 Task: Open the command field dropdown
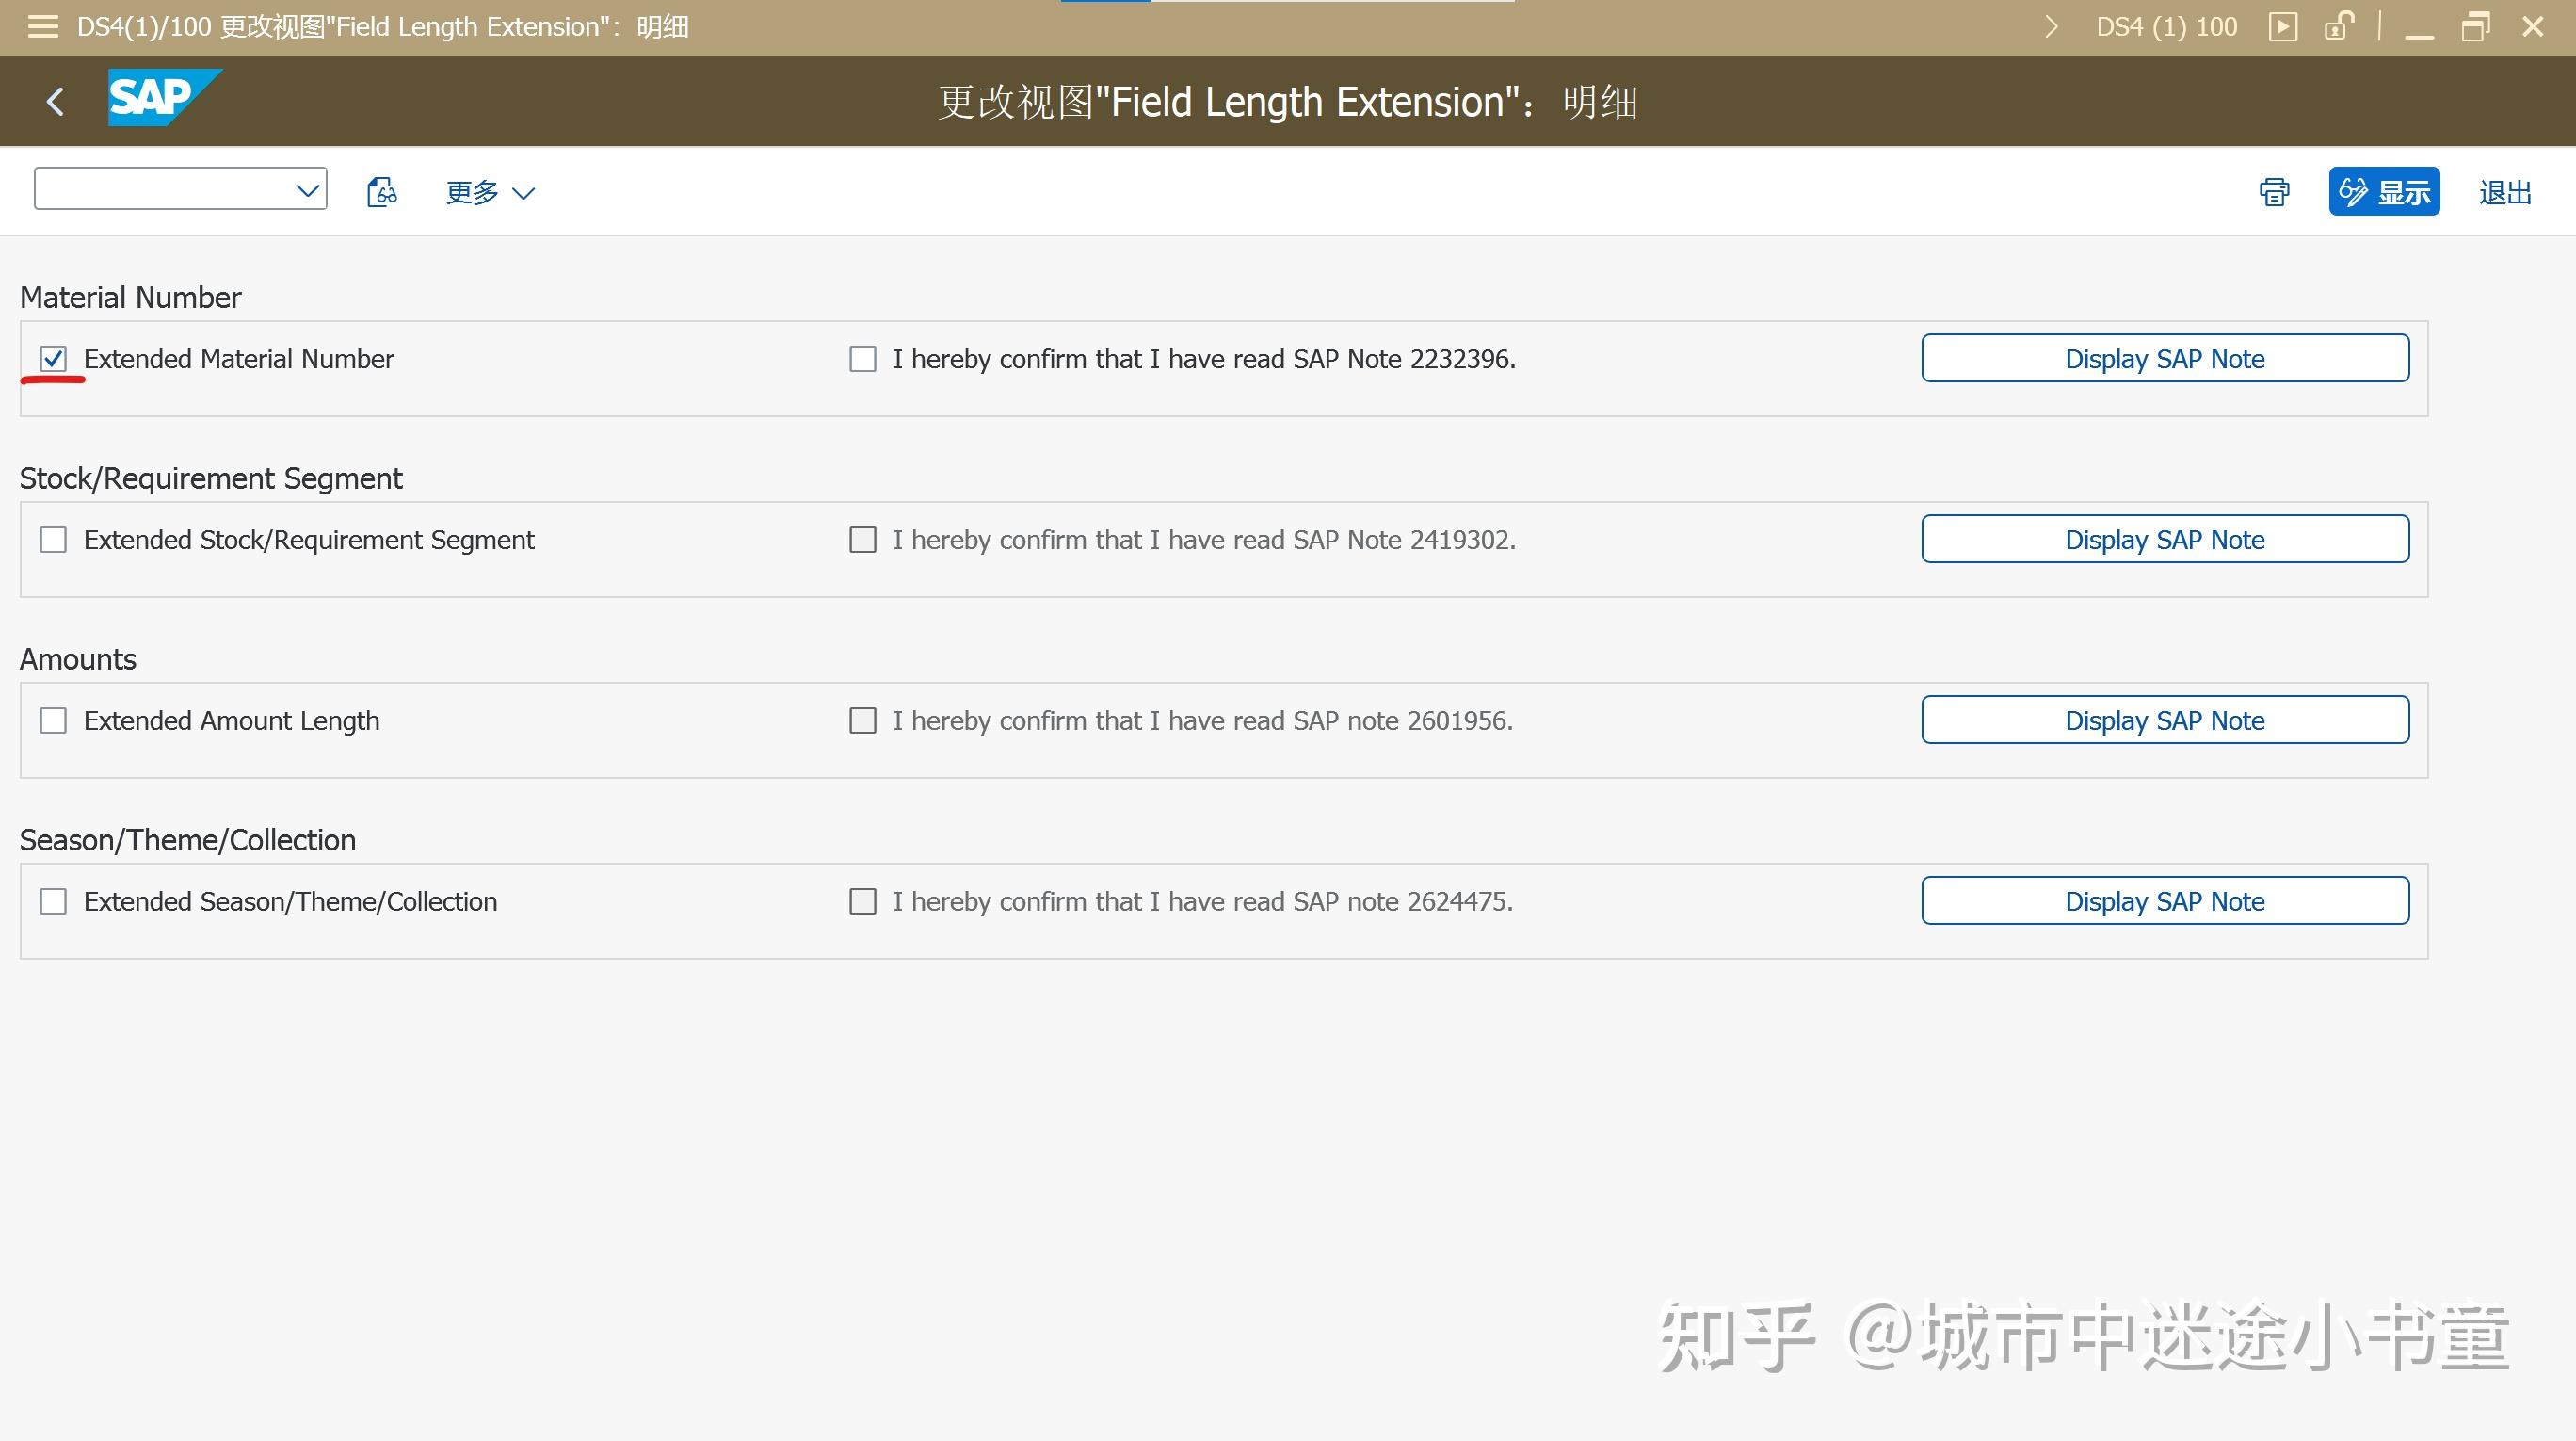click(306, 188)
